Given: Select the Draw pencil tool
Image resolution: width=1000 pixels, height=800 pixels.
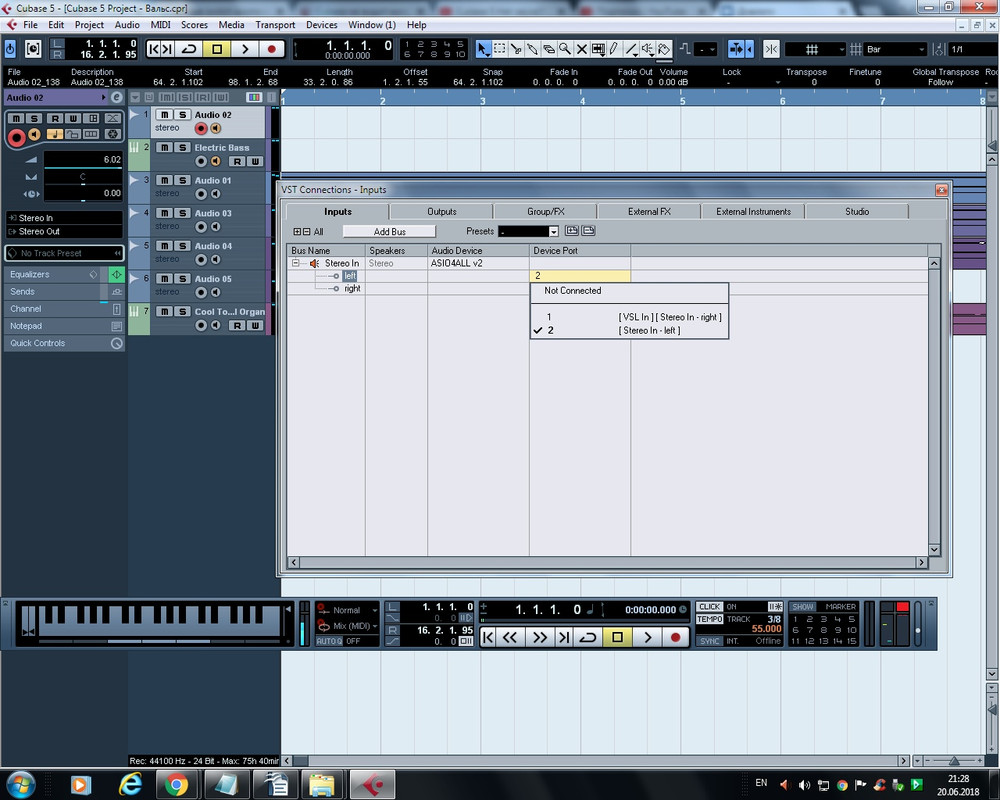Looking at the screenshot, I should coord(614,48).
